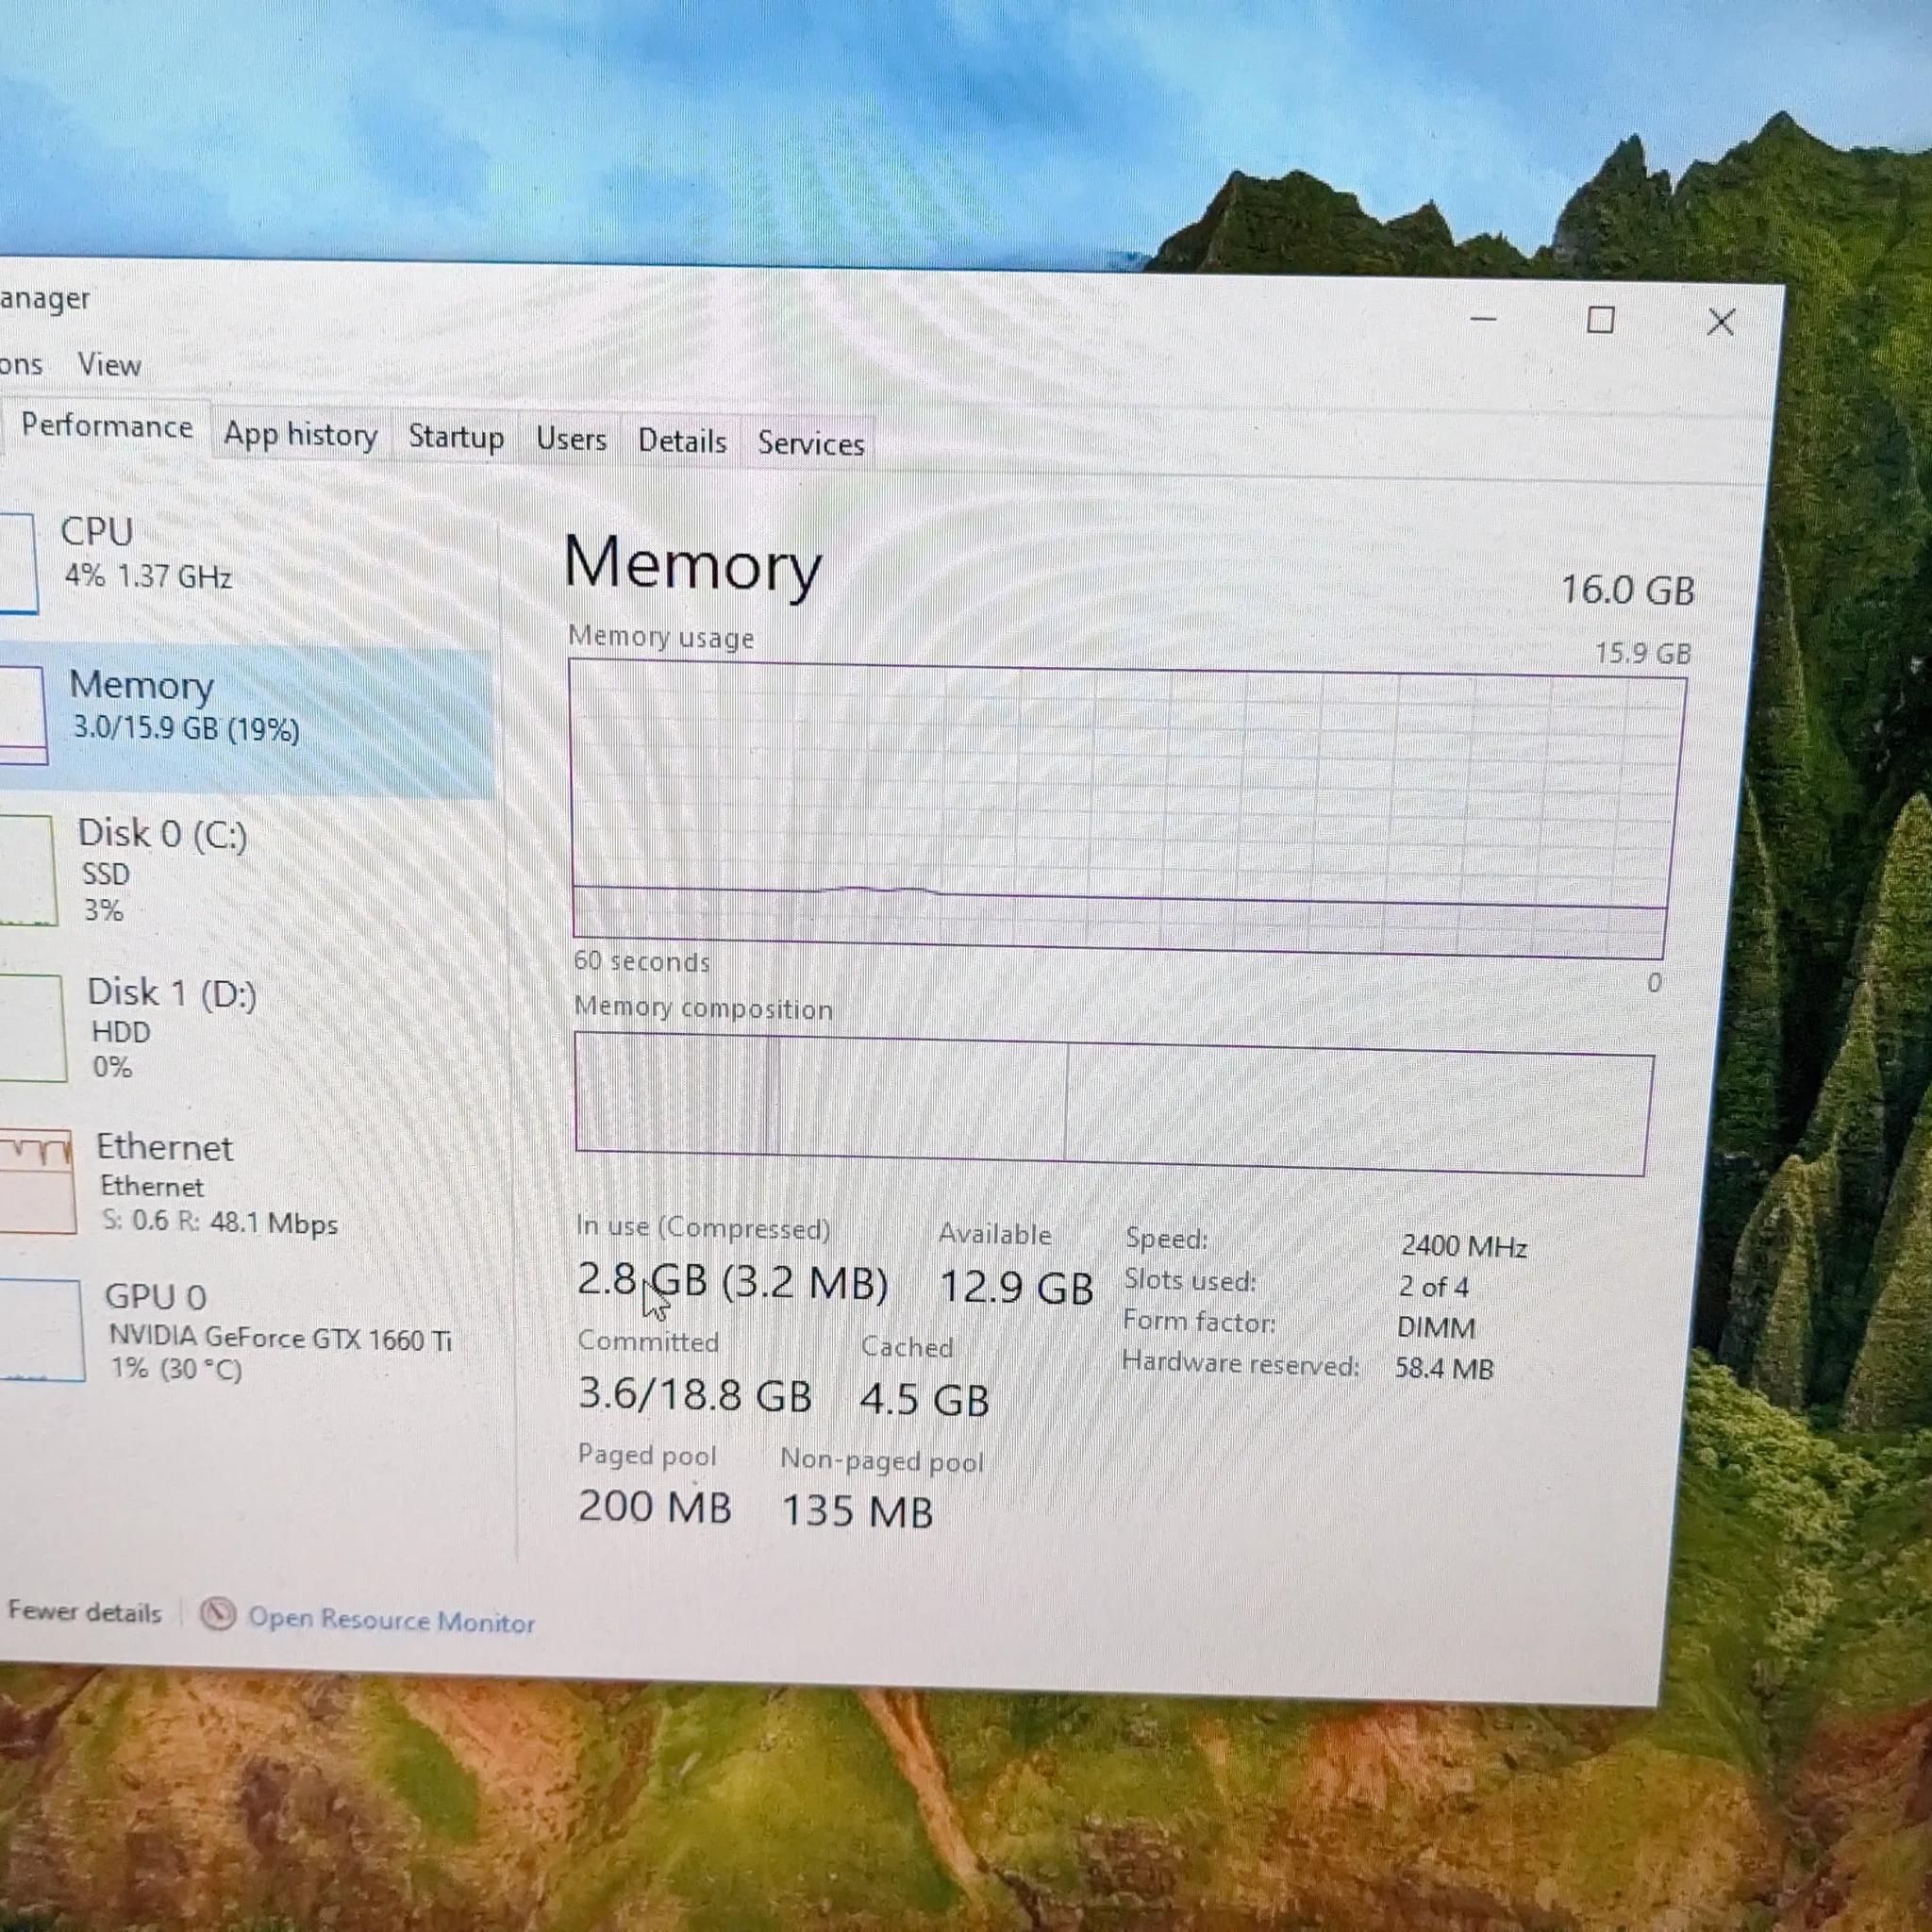The width and height of the screenshot is (1932, 1932).
Task: Click the Committed 3.6/18.8 GB value
Action: coord(694,1394)
